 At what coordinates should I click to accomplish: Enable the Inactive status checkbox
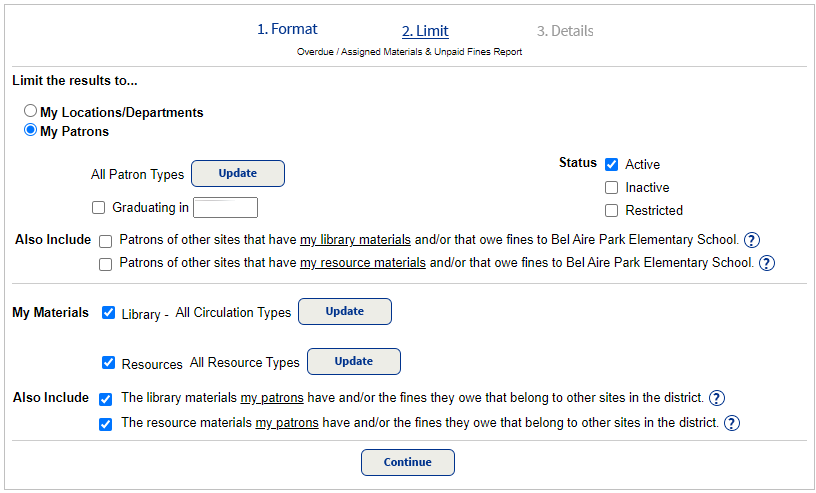[612, 188]
